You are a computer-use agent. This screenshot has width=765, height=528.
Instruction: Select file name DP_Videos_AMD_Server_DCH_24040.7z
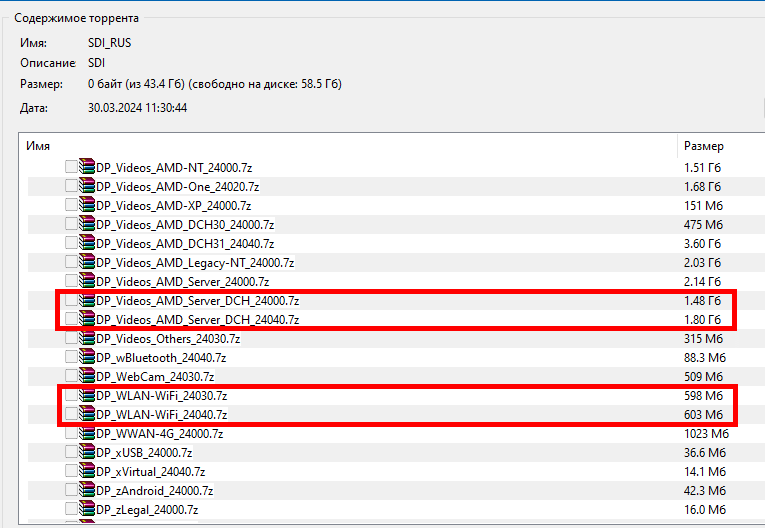click(198, 320)
